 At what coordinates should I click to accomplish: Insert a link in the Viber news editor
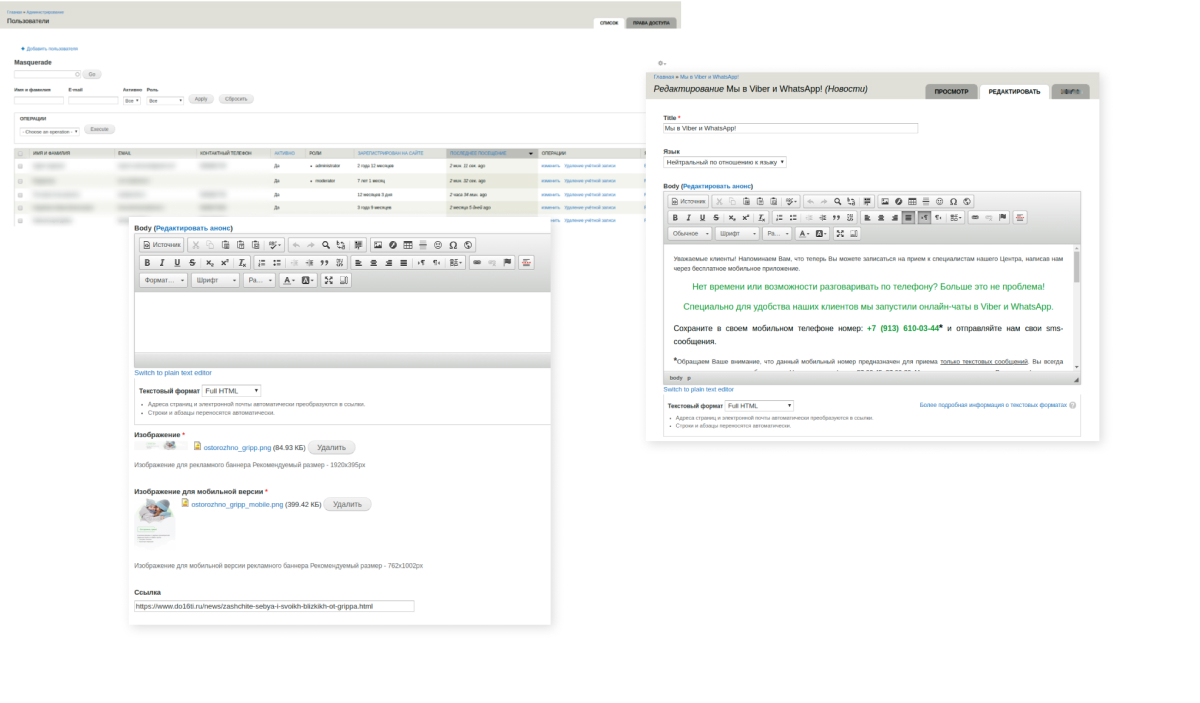click(x=976, y=217)
